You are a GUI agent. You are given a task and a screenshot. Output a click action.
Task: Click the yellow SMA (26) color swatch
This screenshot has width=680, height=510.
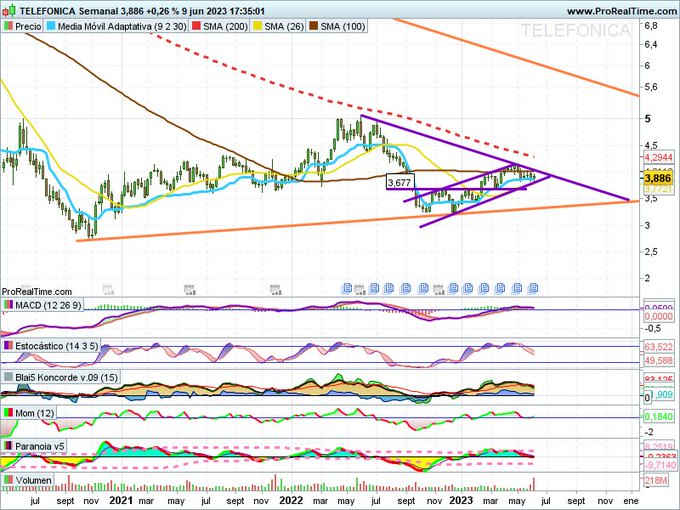258,26
